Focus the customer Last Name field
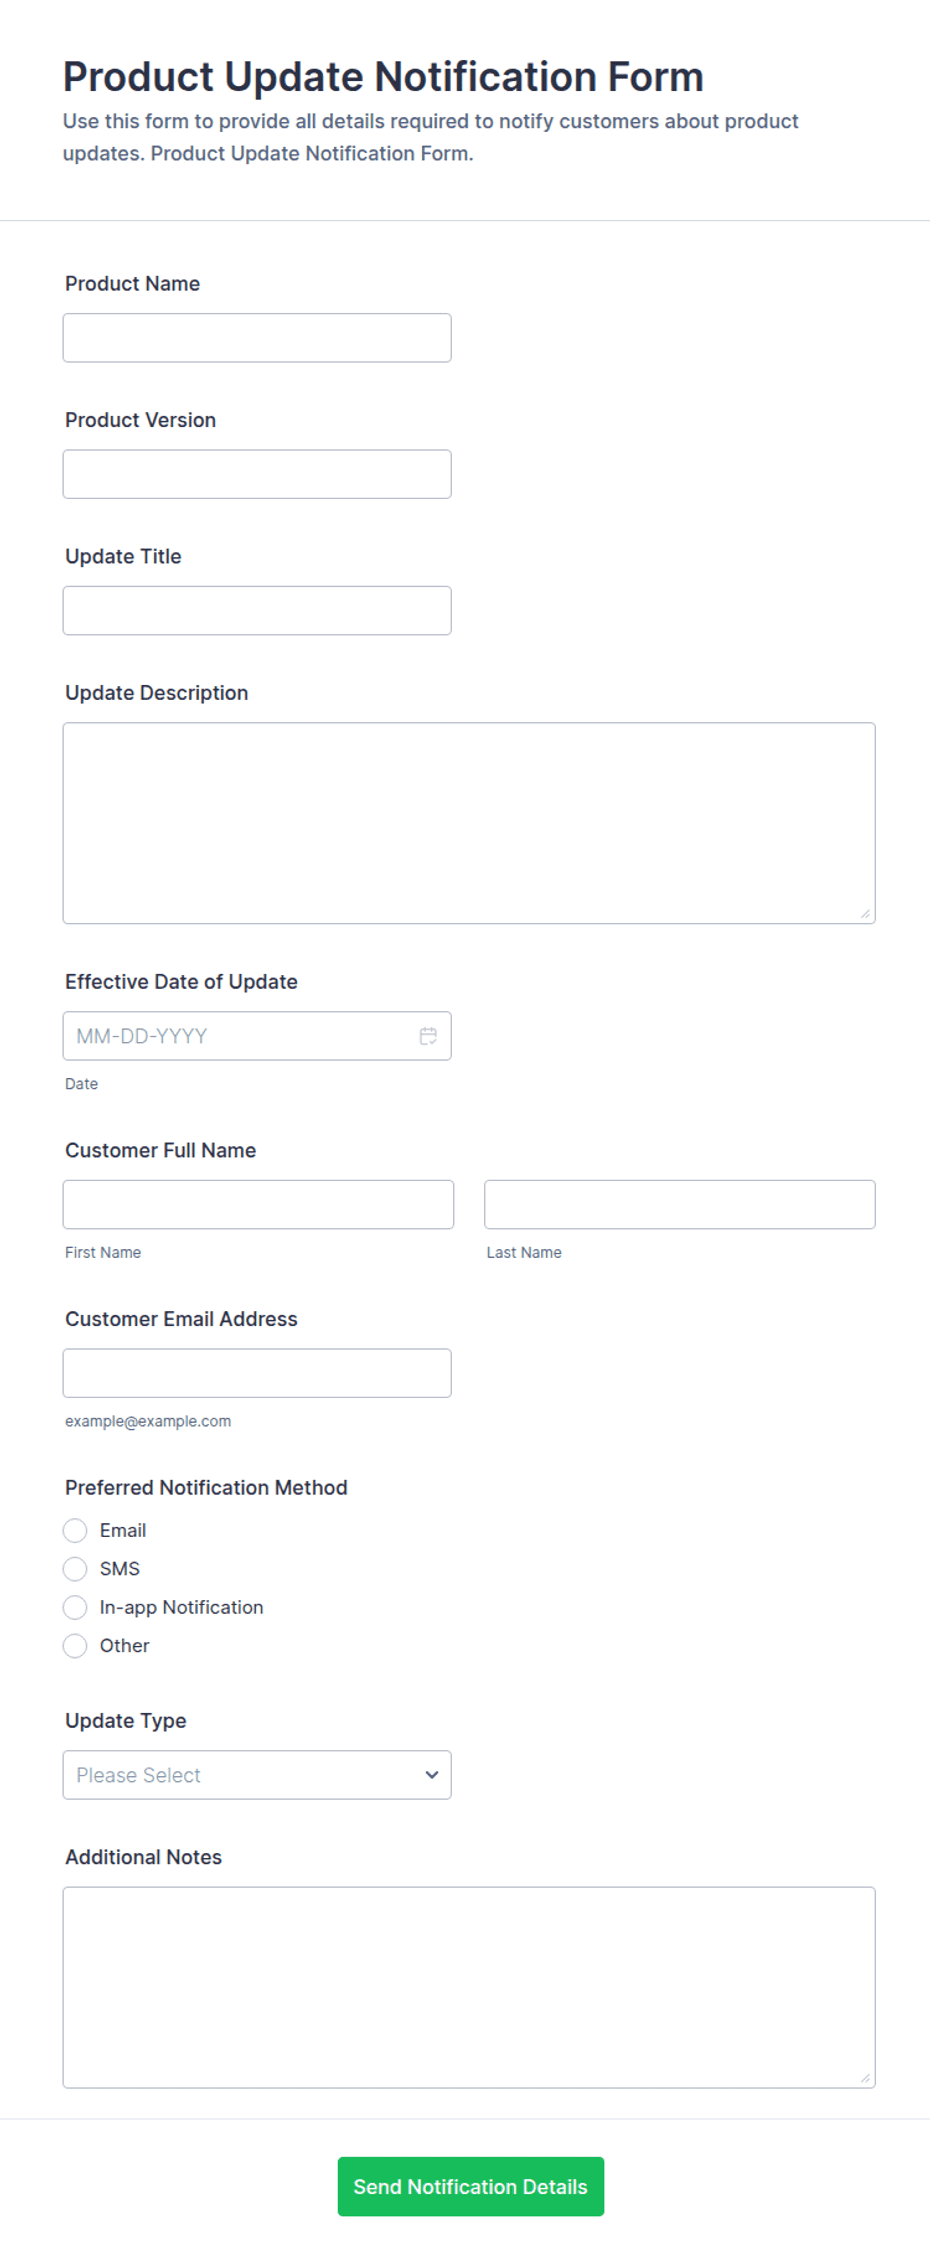The height and width of the screenshot is (2265, 930). pyautogui.click(x=680, y=1204)
